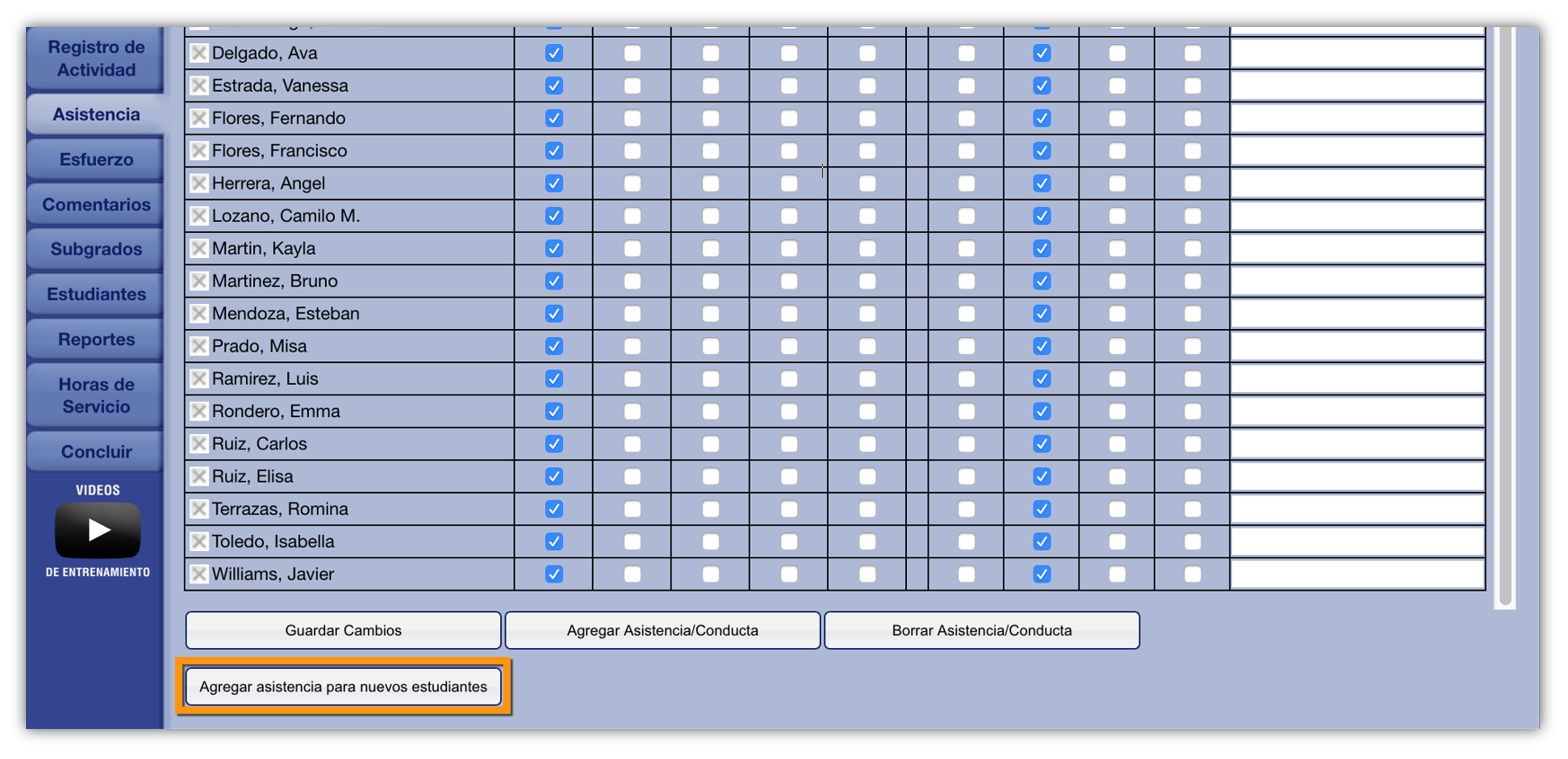
Task: Click Guardar Cambios button
Action: 343,631
